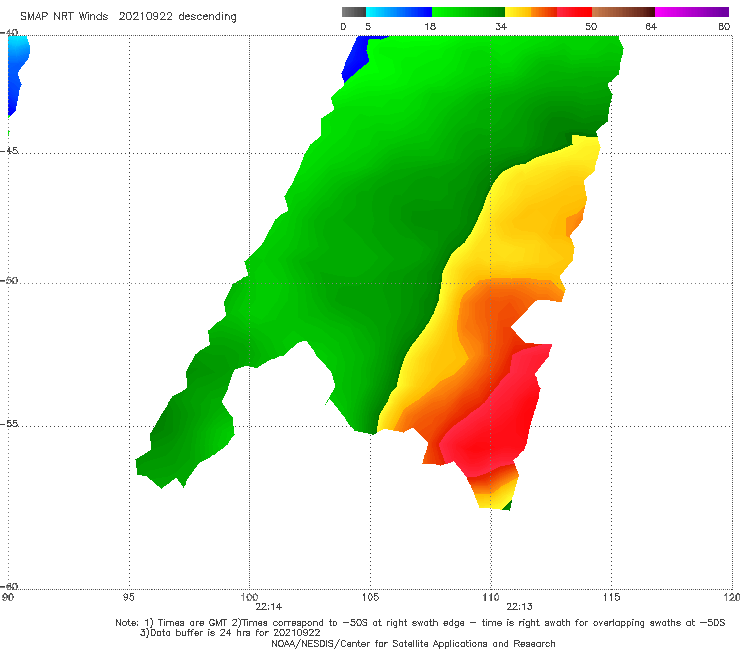740x650 pixels.
Task: Click the colorbar label 50
Action: [591, 26]
